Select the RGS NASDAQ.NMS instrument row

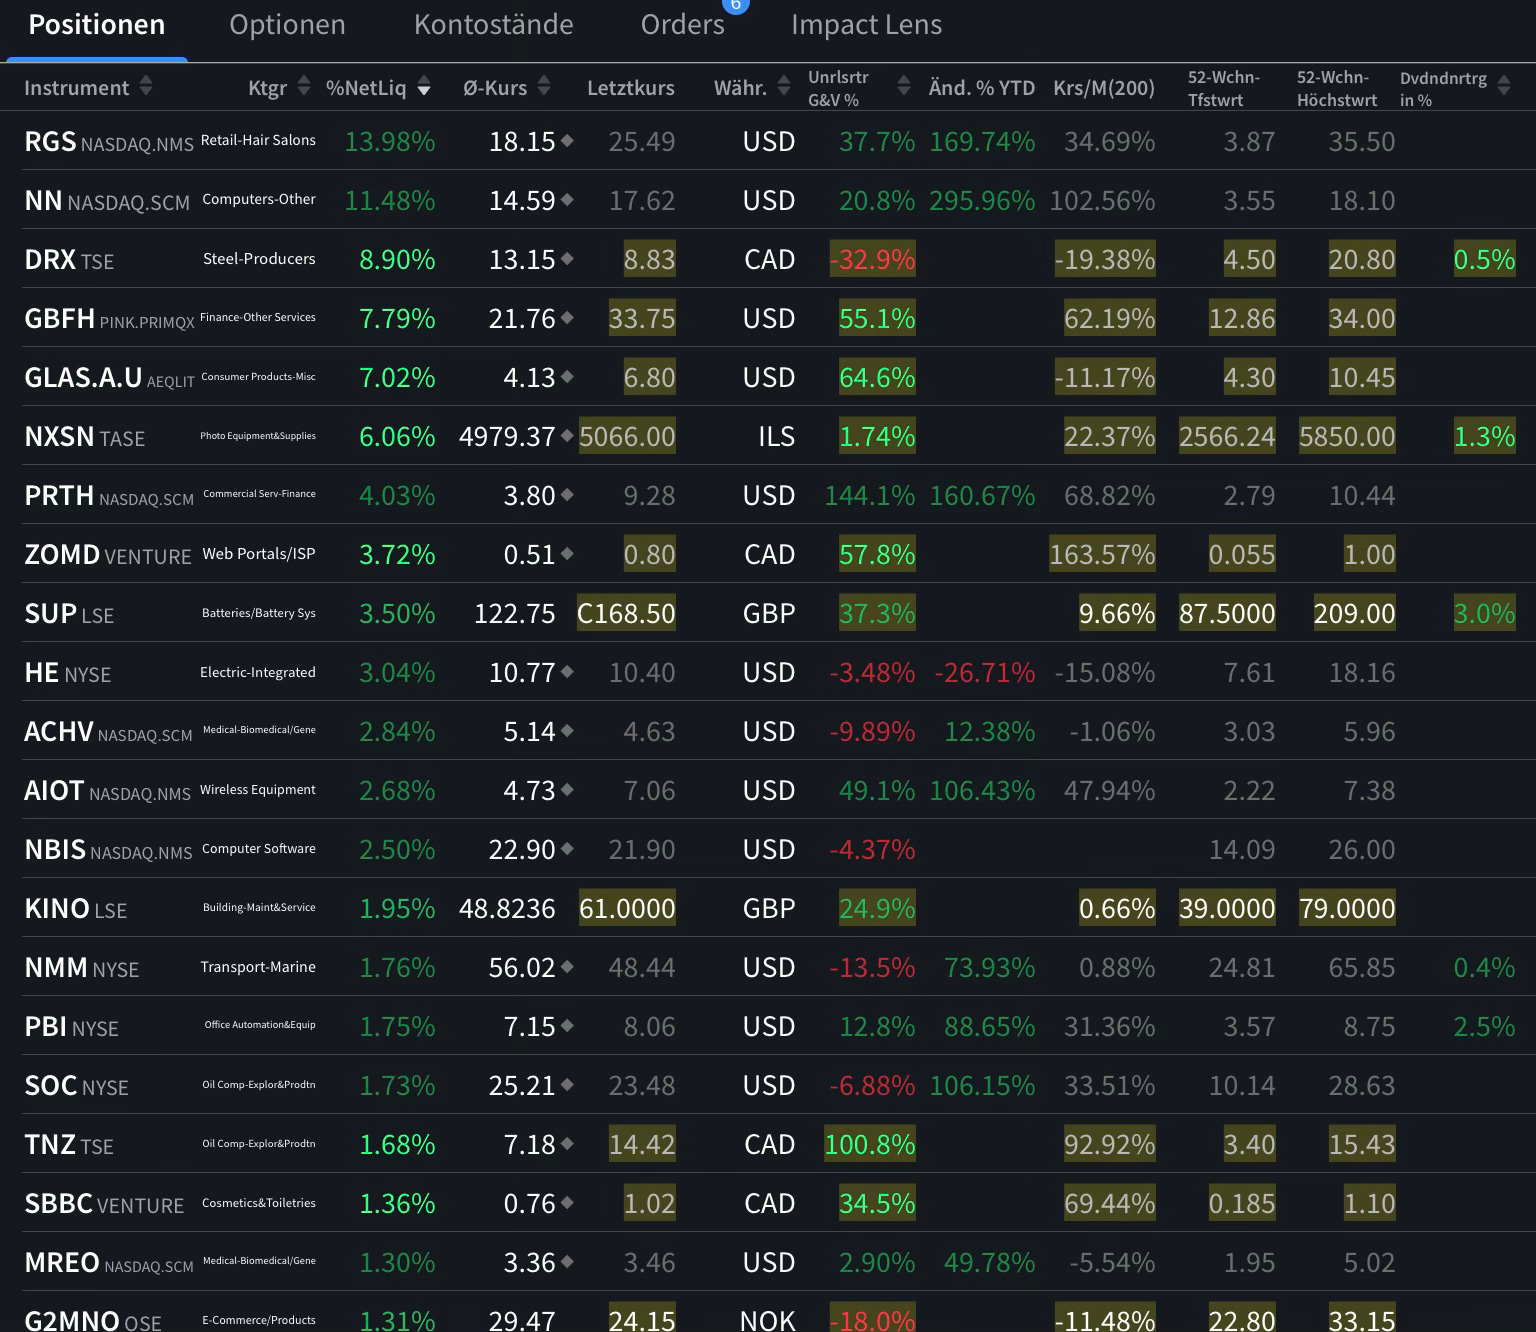[x=109, y=142]
